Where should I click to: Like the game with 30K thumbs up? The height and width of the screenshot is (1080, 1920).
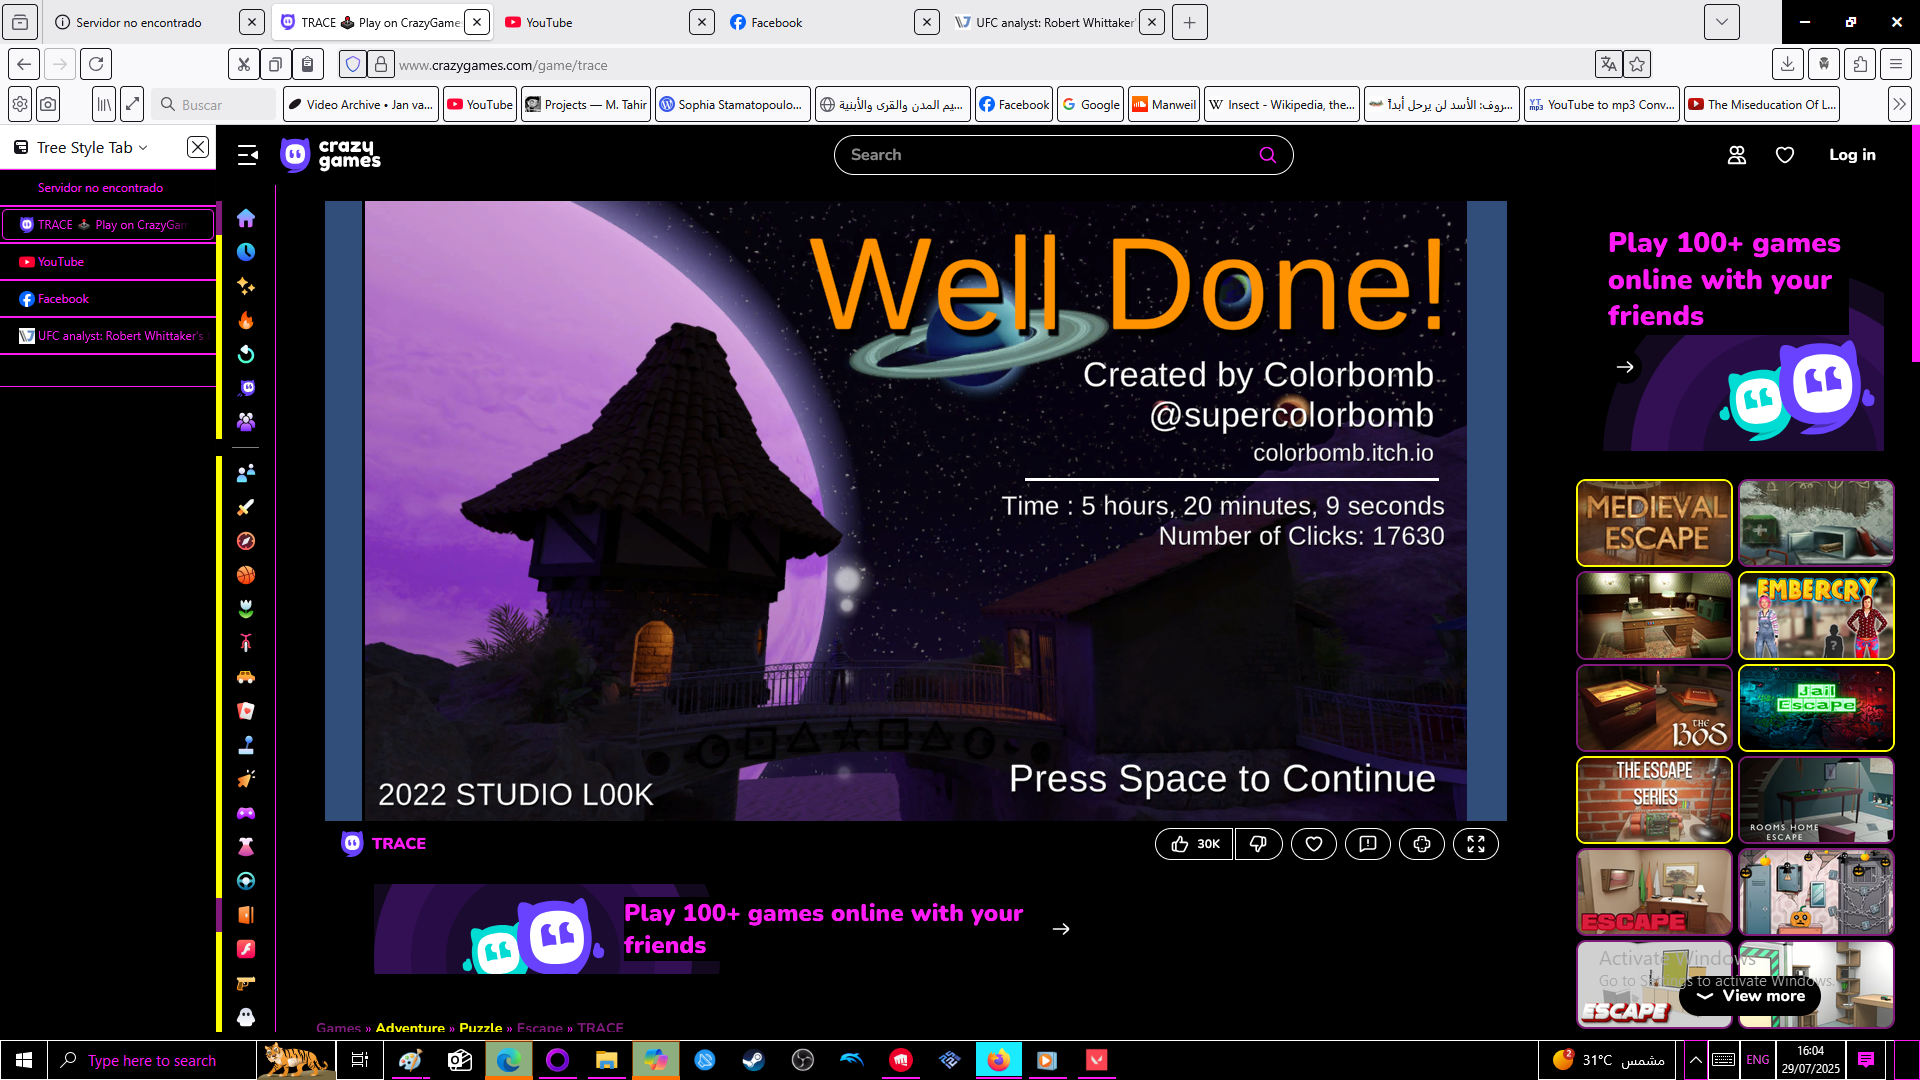click(1194, 844)
